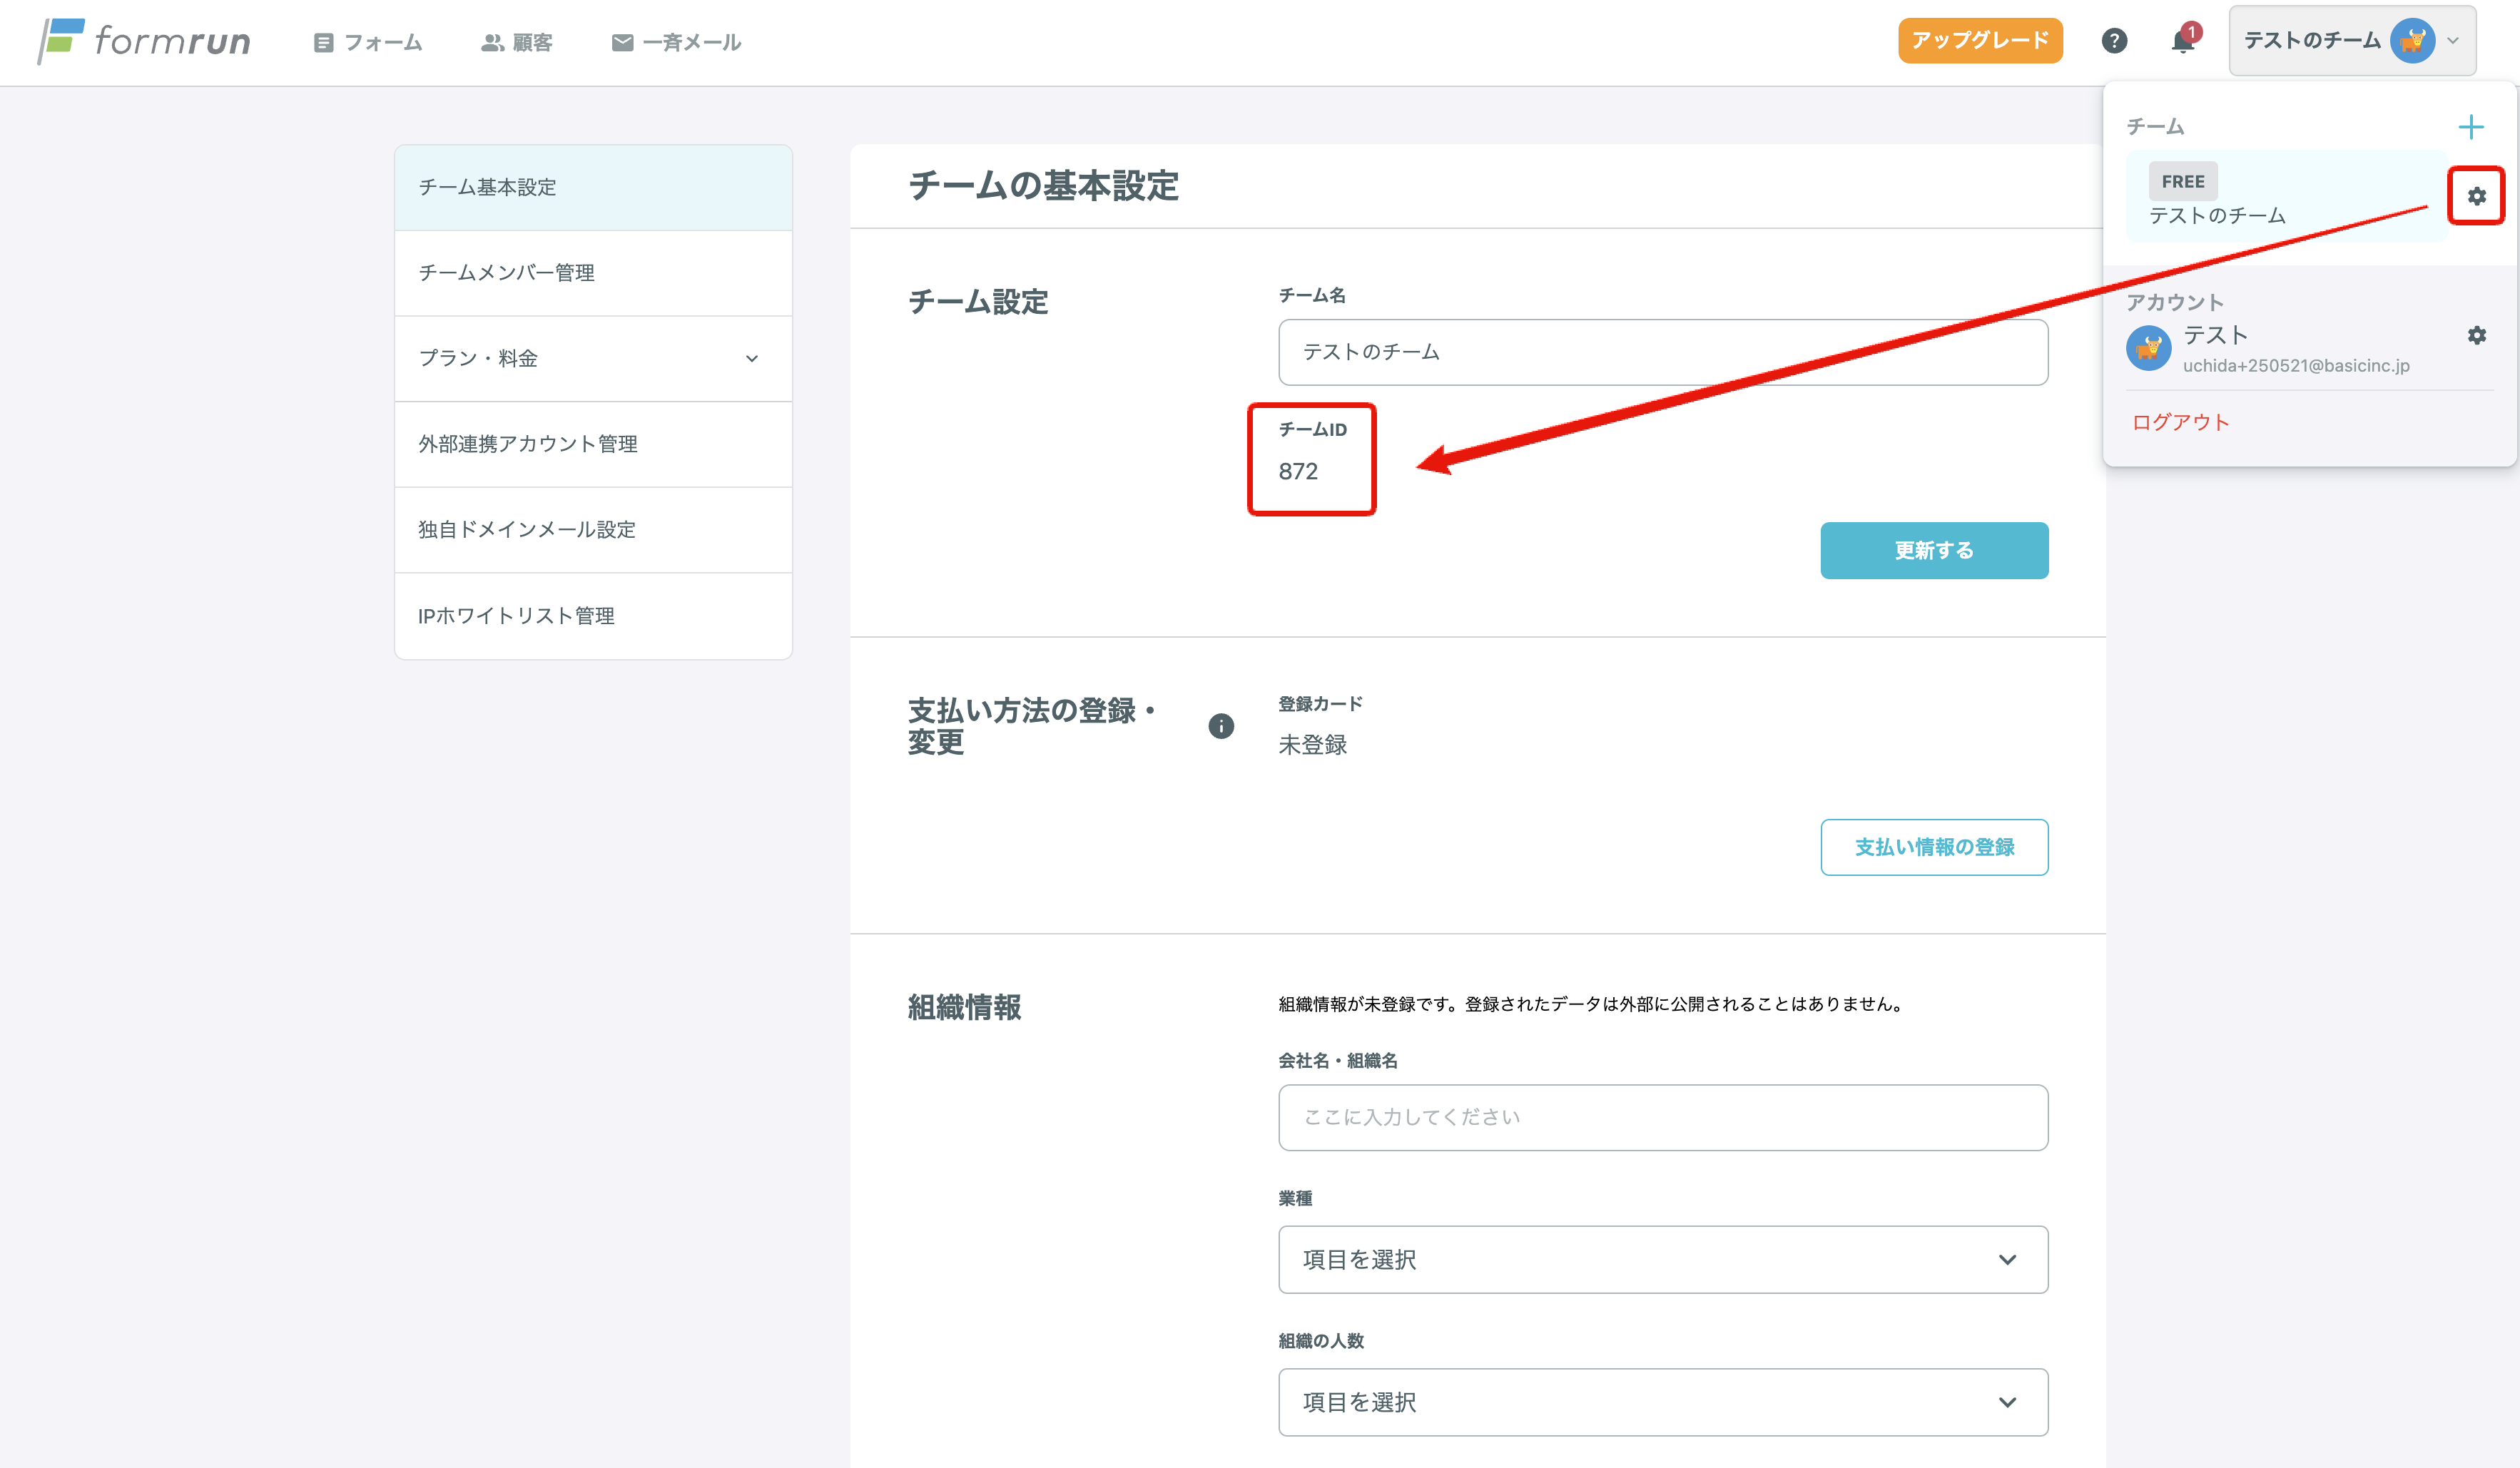Open the フォーム navigation menu
Image resolution: width=2520 pixels, height=1468 pixels.
coord(368,42)
